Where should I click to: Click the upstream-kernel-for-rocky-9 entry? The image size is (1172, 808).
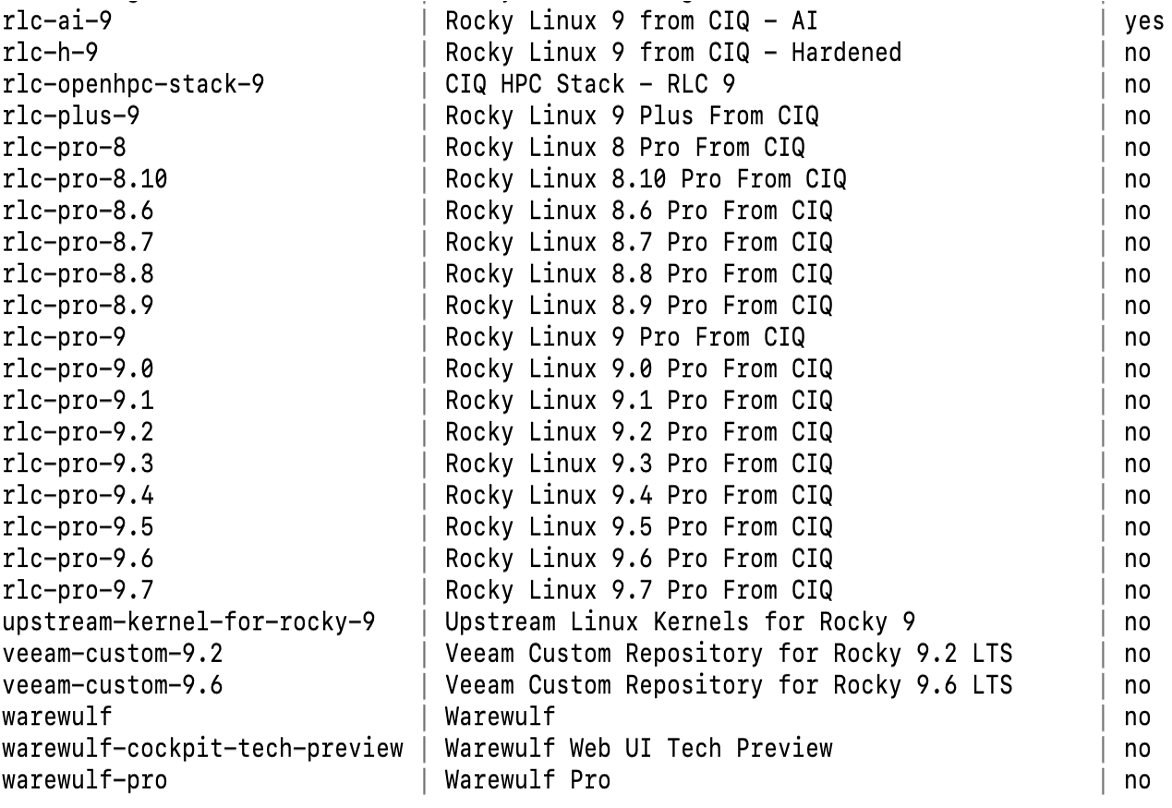pyautogui.click(x=188, y=622)
